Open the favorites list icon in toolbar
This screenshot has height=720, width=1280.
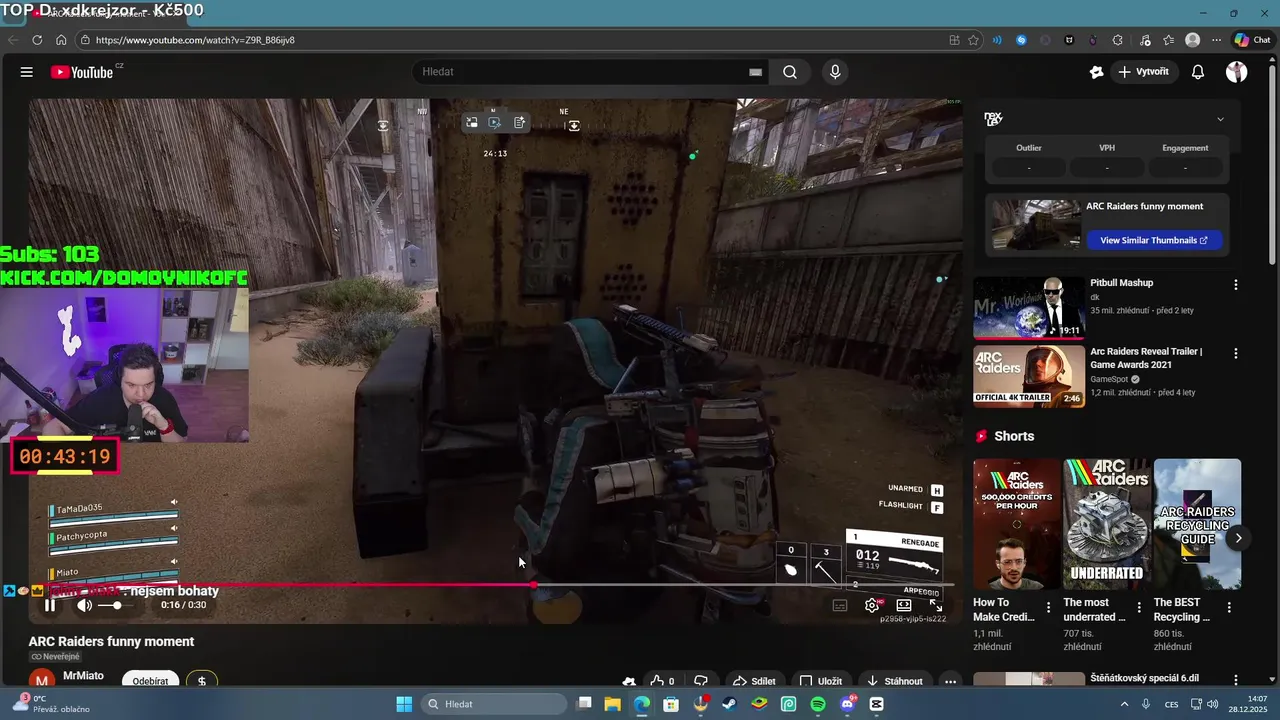pyautogui.click(x=1168, y=40)
